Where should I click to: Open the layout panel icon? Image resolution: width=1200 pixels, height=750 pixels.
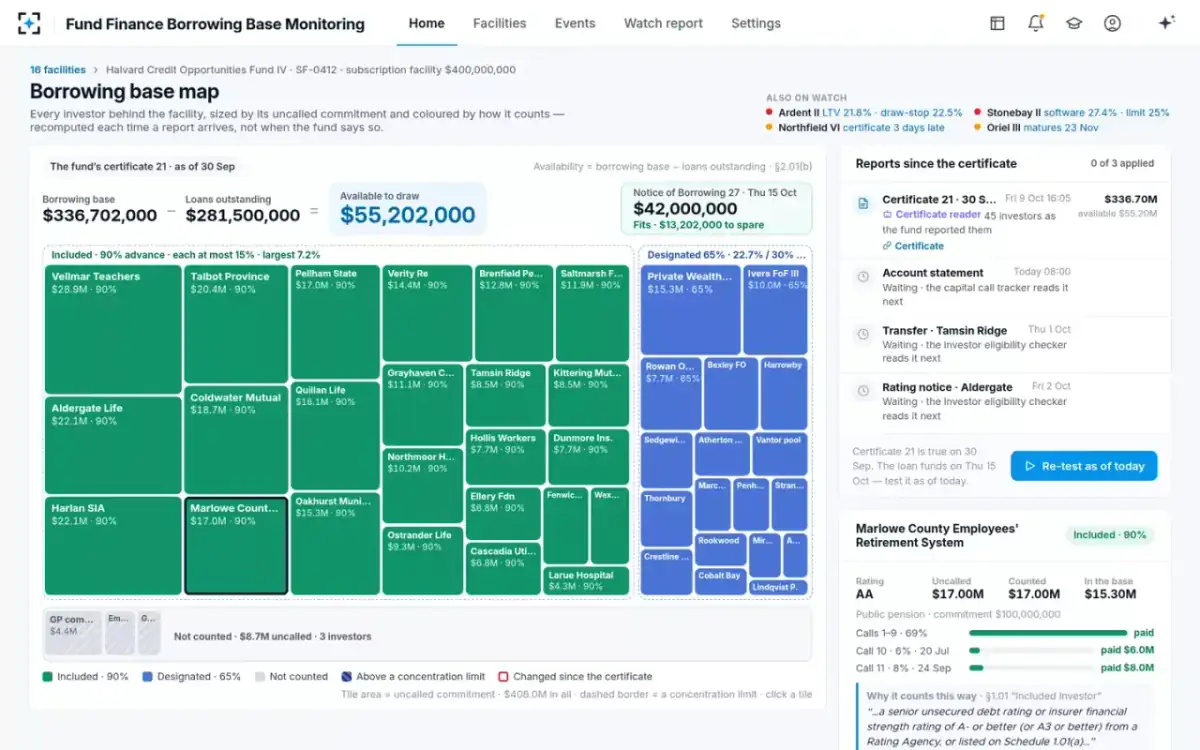(x=997, y=23)
